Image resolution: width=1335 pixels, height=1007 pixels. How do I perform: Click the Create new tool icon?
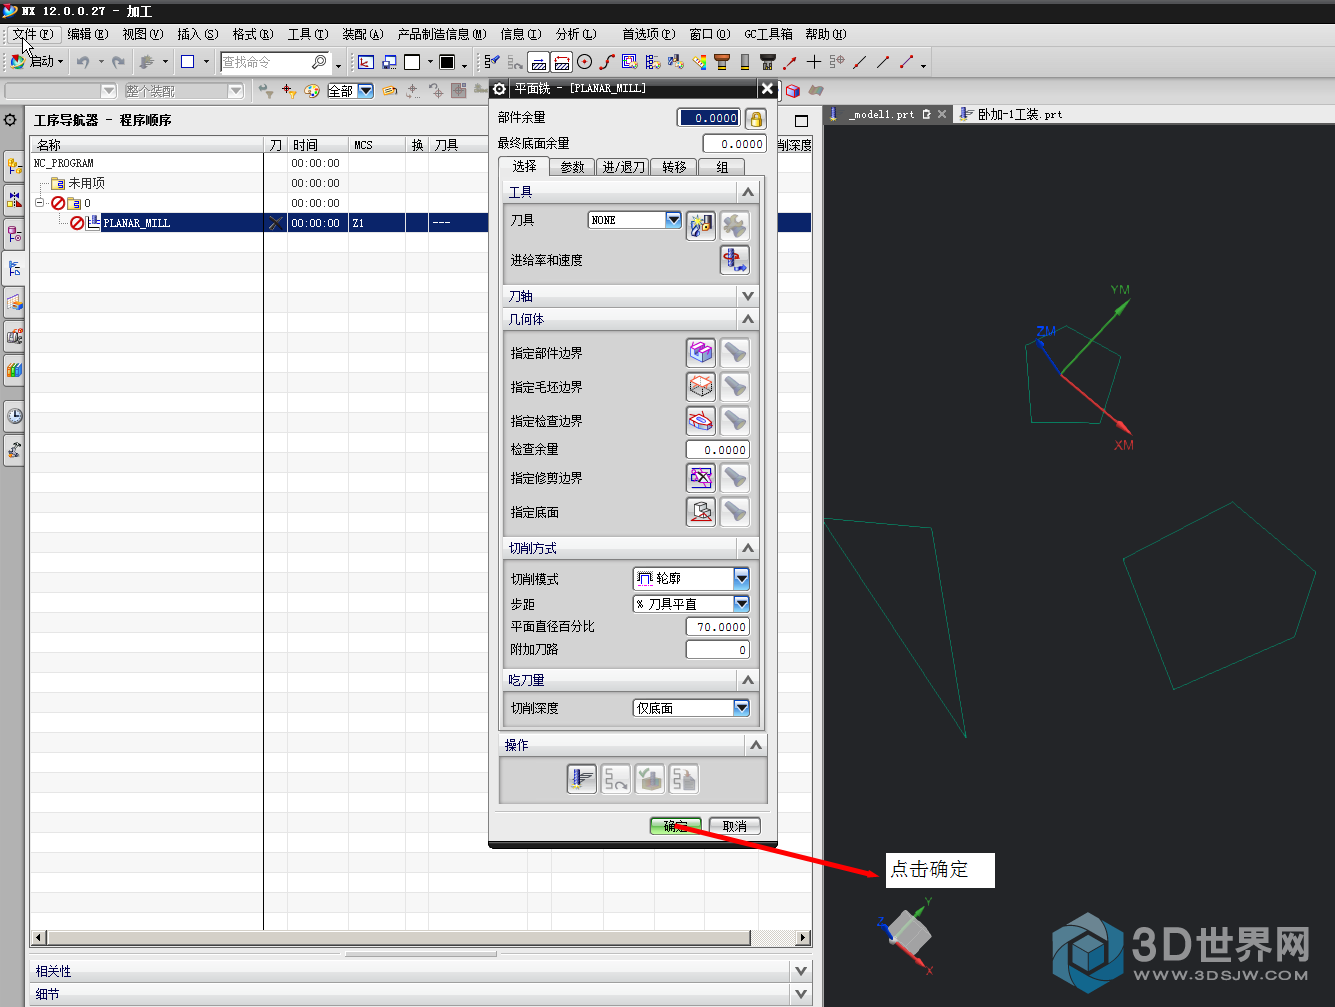[x=700, y=225]
